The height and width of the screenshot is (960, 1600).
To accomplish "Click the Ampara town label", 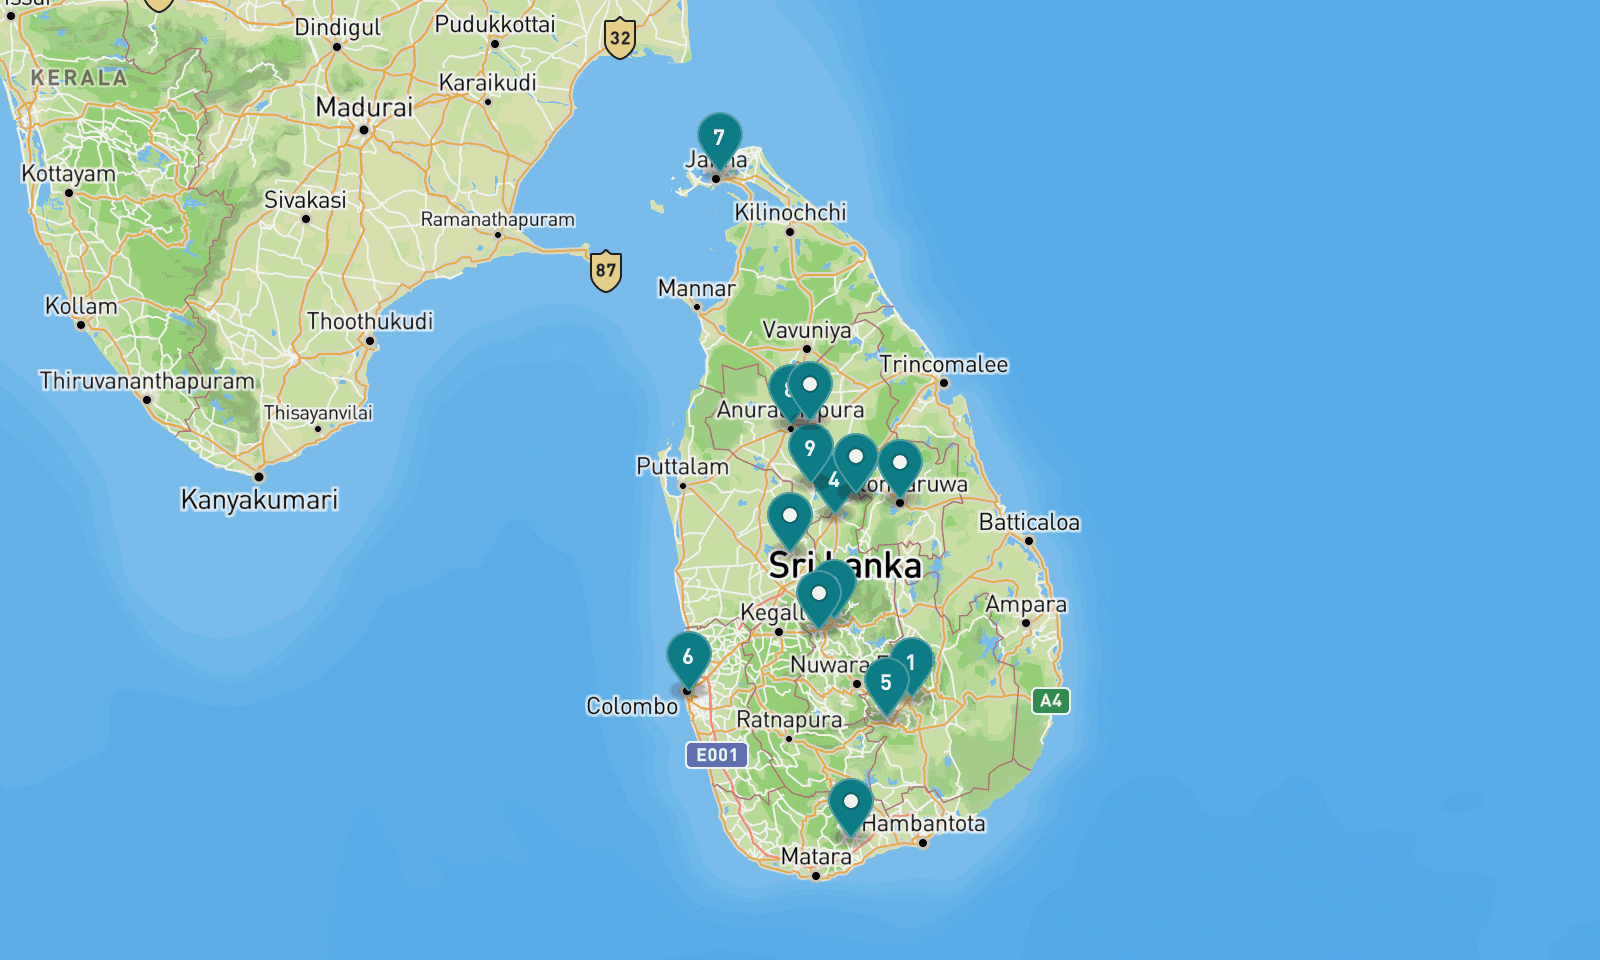I will pyautogui.click(x=1026, y=605).
